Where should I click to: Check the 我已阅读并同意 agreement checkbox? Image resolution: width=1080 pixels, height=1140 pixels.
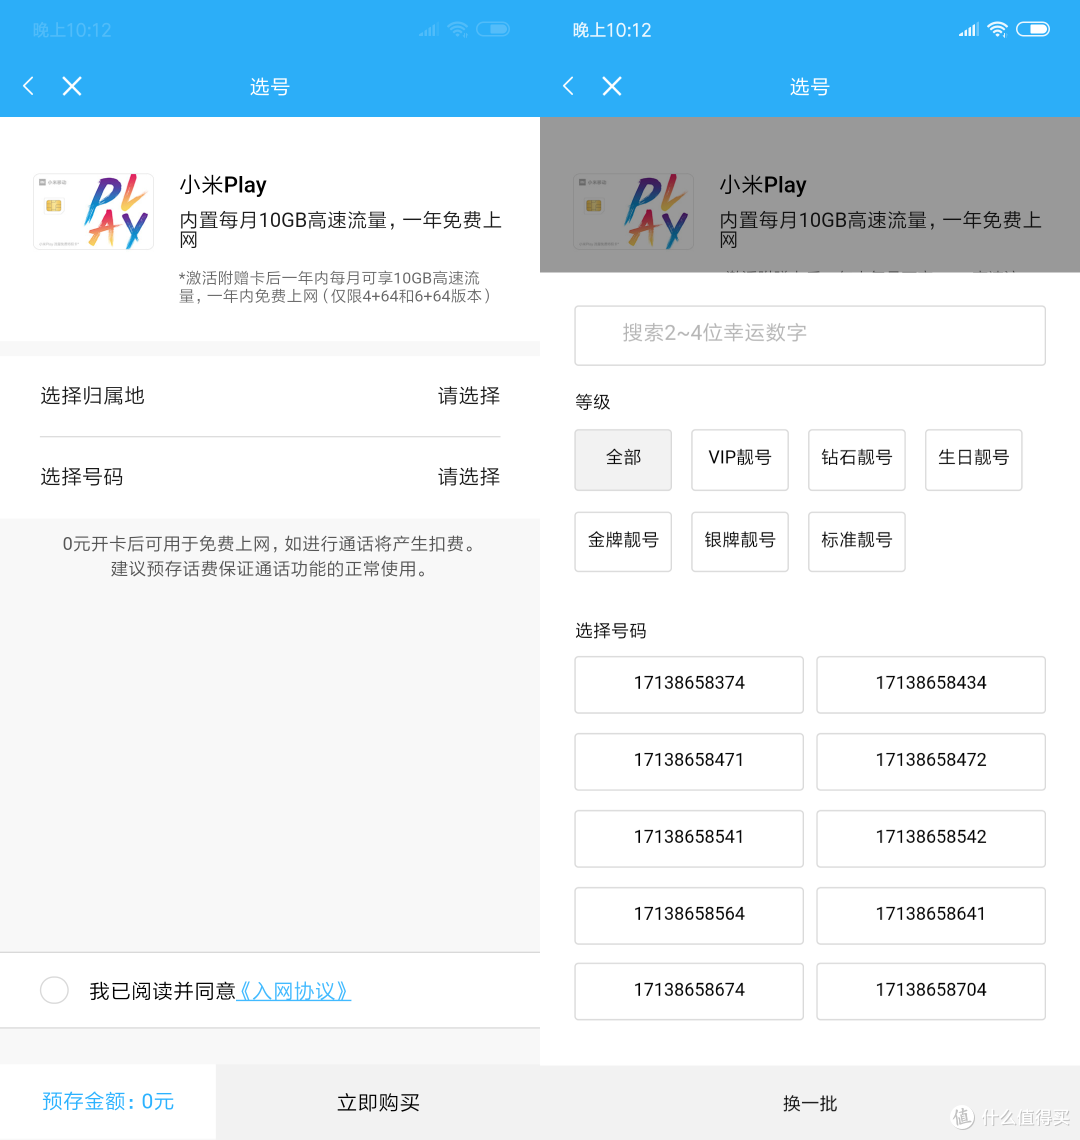click(54, 989)
